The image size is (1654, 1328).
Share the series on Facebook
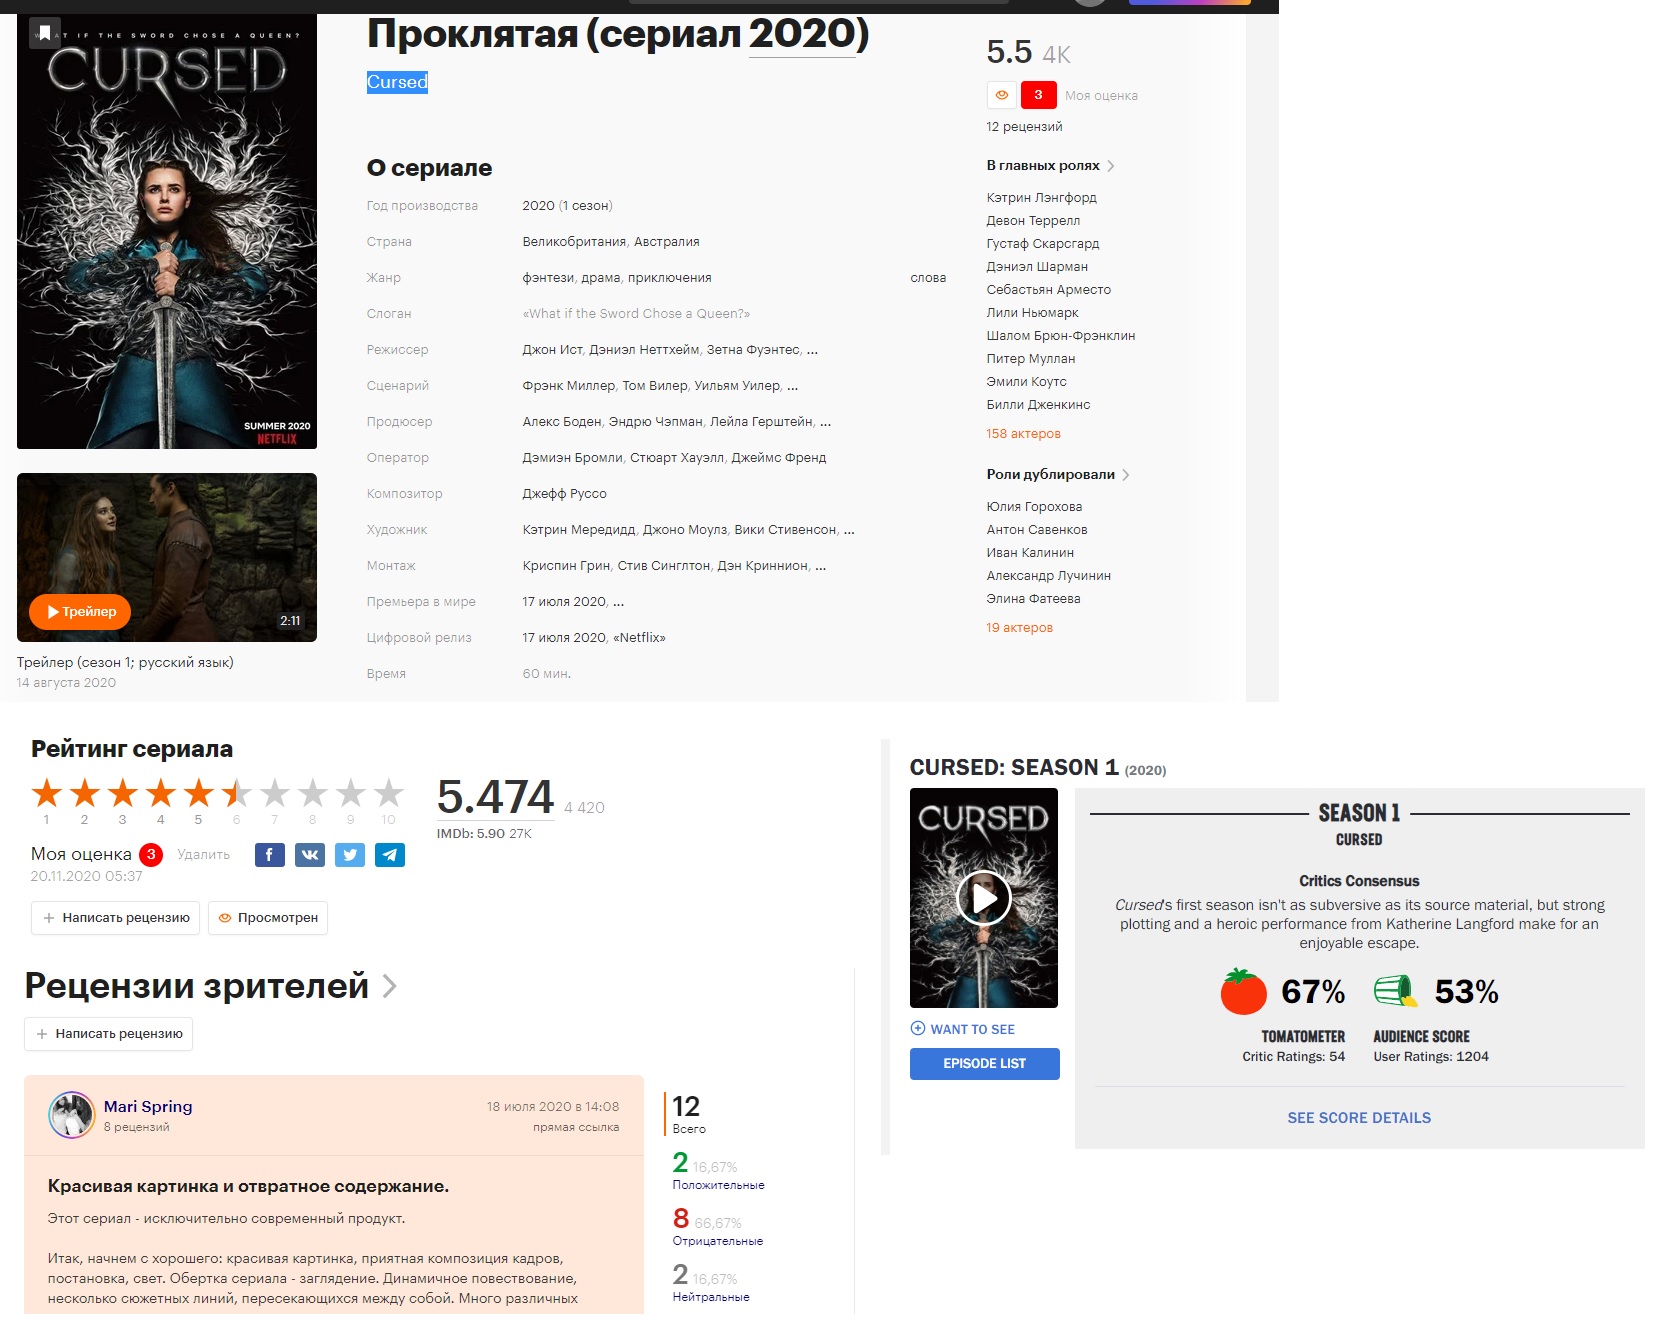270,855
